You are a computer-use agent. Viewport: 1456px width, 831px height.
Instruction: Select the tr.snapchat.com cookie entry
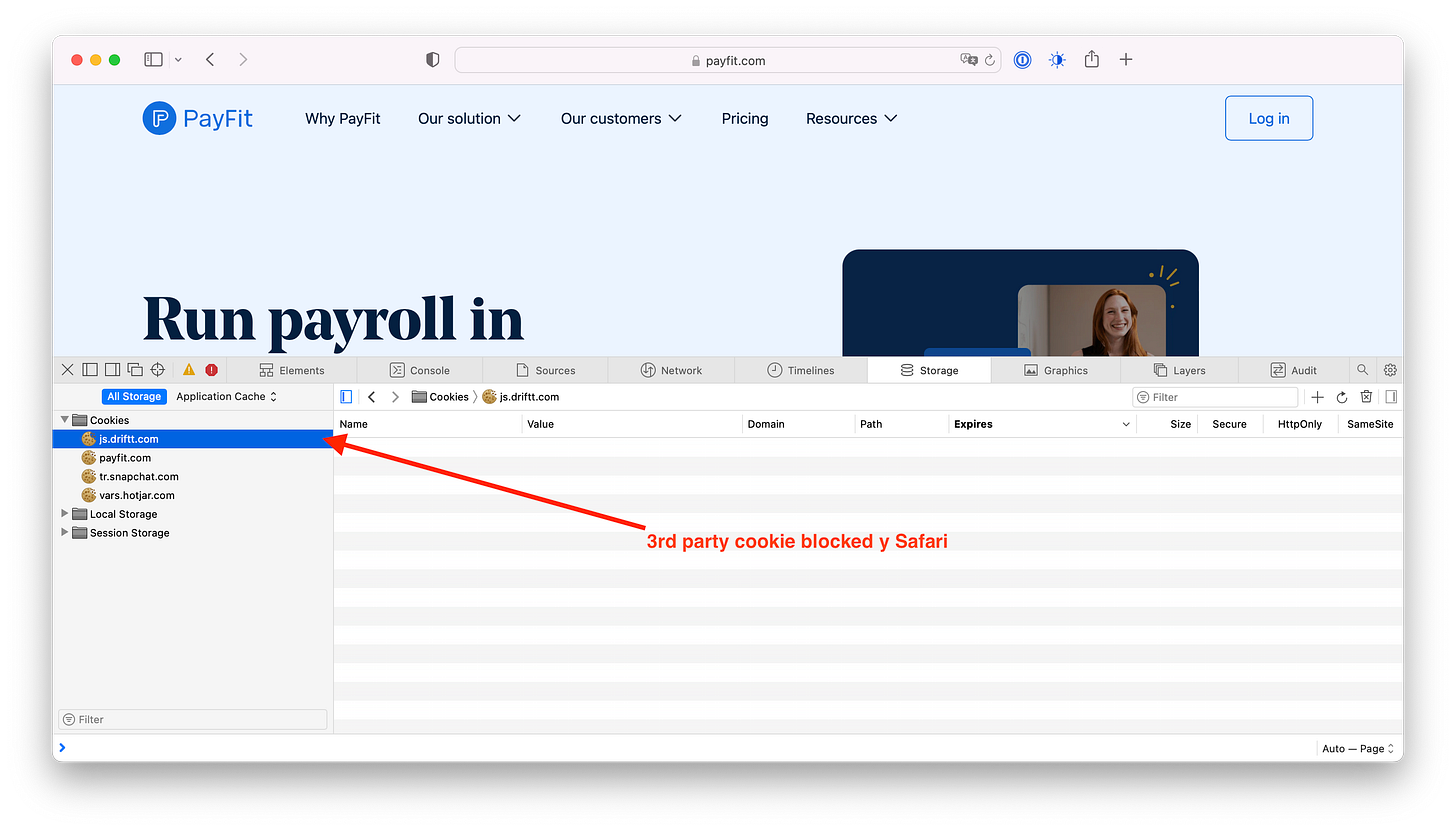(193, 477)
